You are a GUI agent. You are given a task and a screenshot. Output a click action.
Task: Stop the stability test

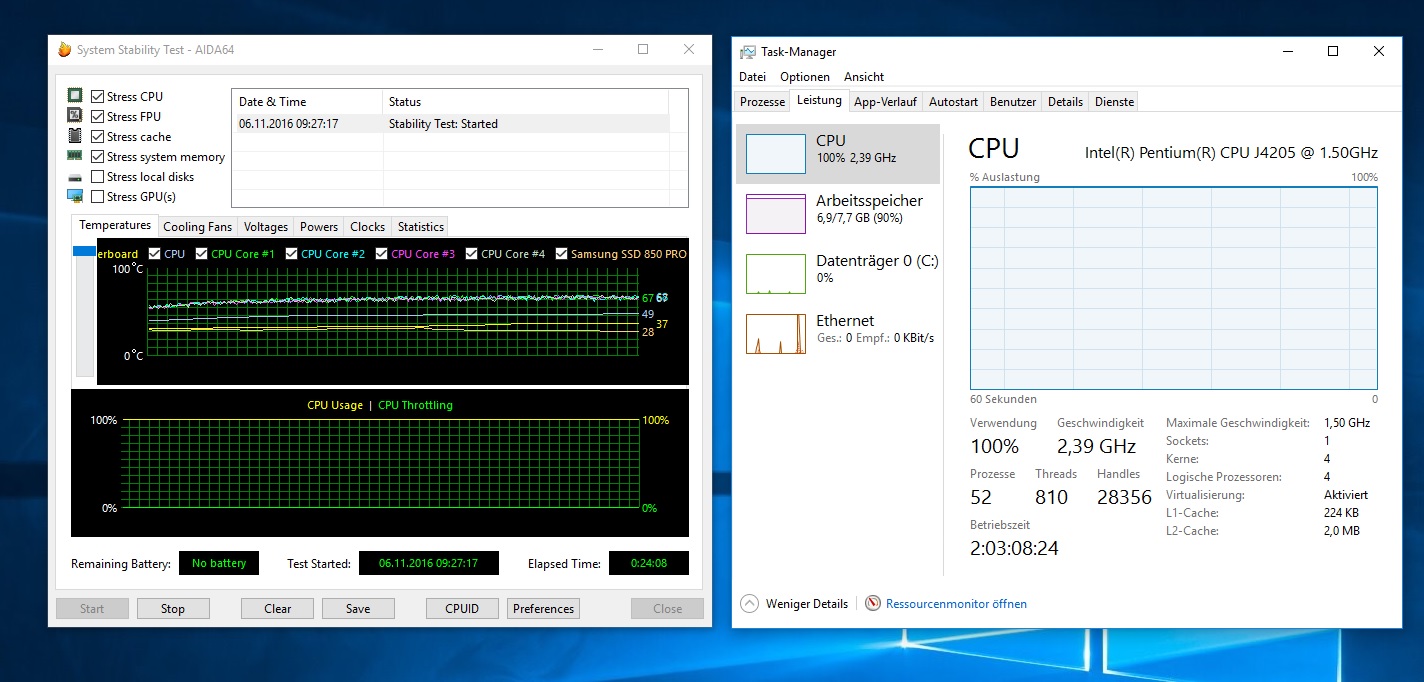[x=173, y=608]
